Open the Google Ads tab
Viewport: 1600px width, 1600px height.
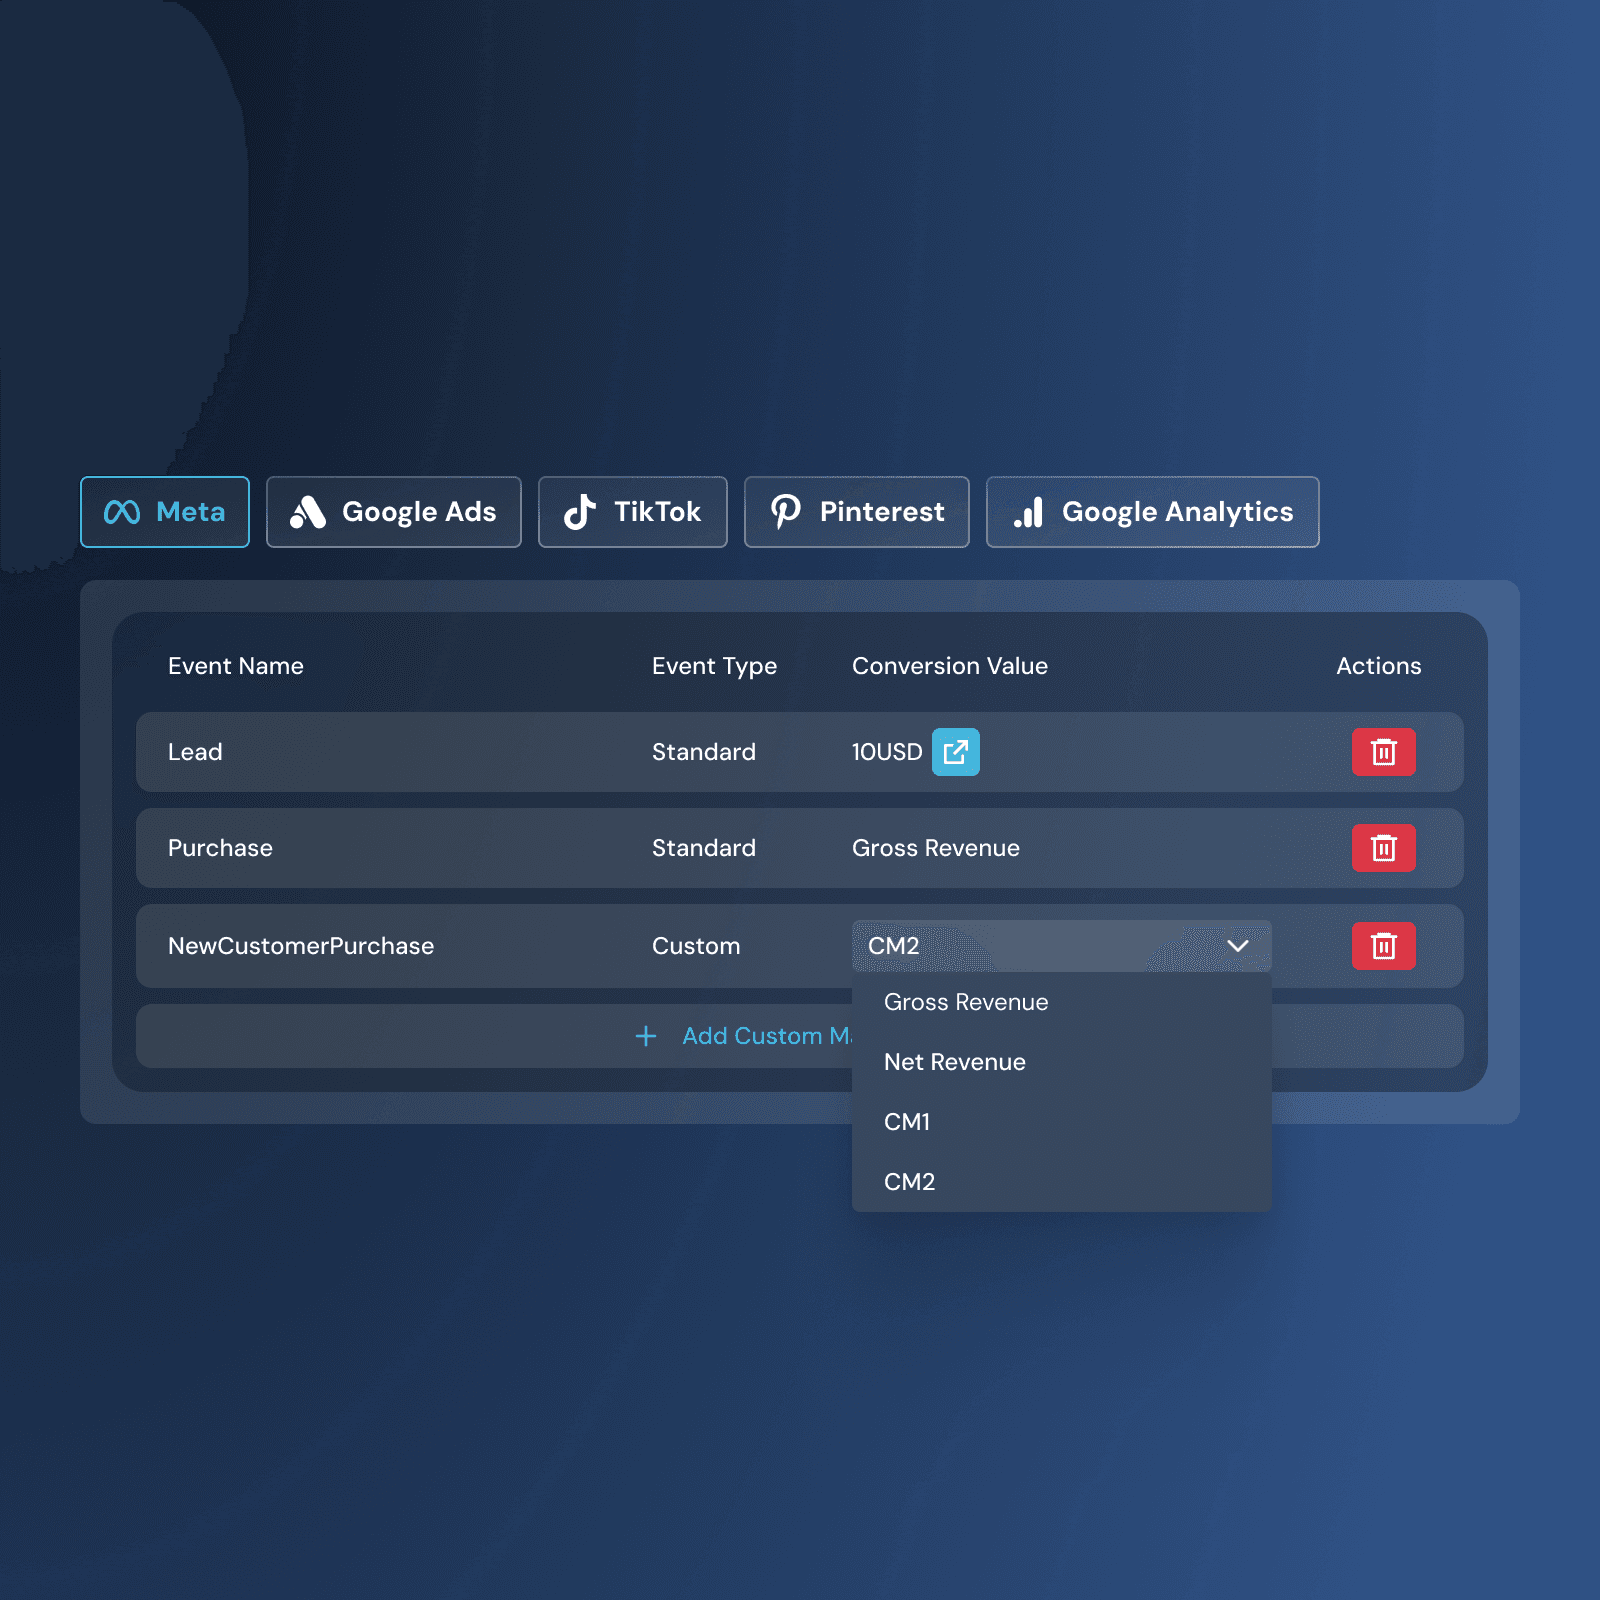tap(394, 512)
